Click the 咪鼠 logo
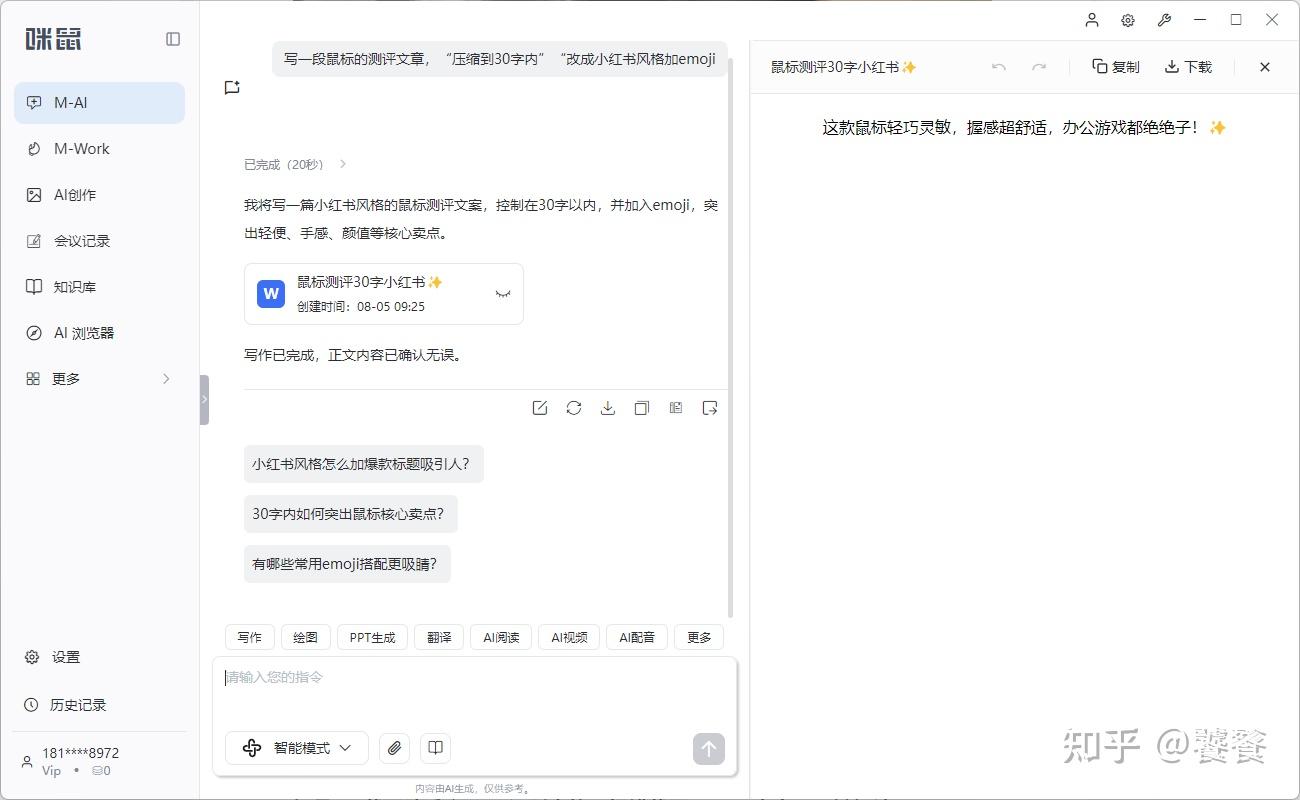The height and width of the screenshot is (800, 1300). click(53, 39)
